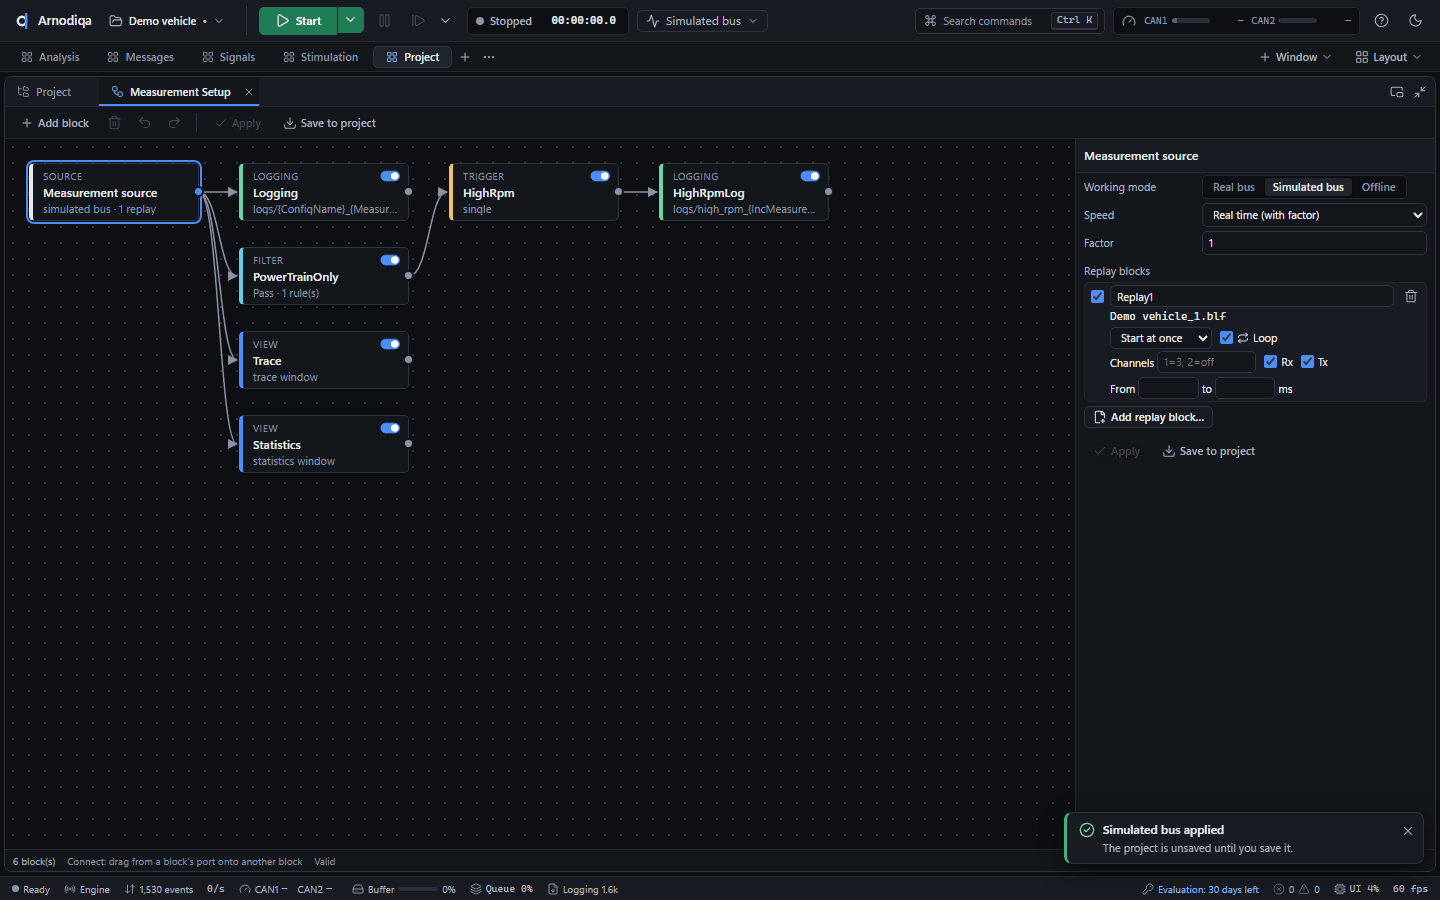Switch to the Signals tab
This screenshot has height=900, width=1440.
point(228,57)
